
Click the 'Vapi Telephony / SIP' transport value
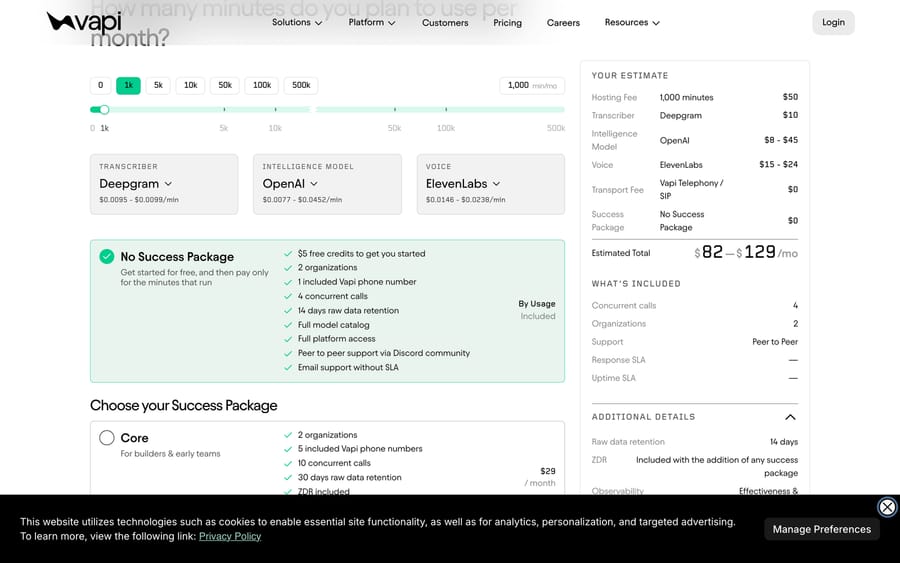[691, 189]
